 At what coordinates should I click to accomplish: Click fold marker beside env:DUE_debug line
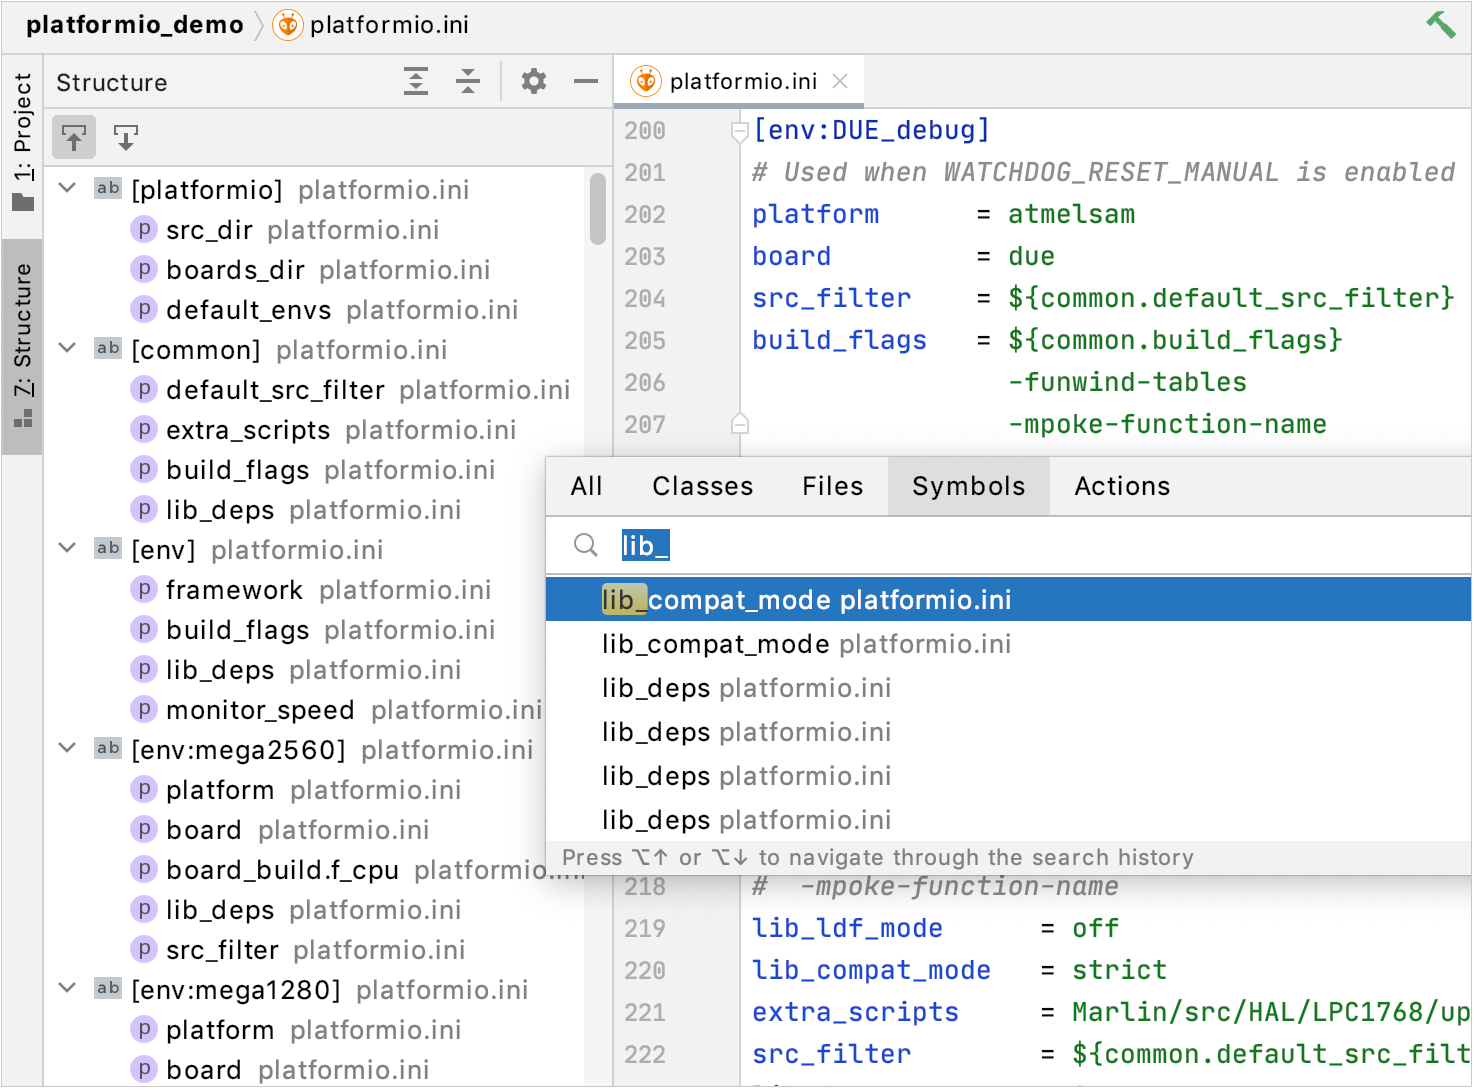[740, 131]
